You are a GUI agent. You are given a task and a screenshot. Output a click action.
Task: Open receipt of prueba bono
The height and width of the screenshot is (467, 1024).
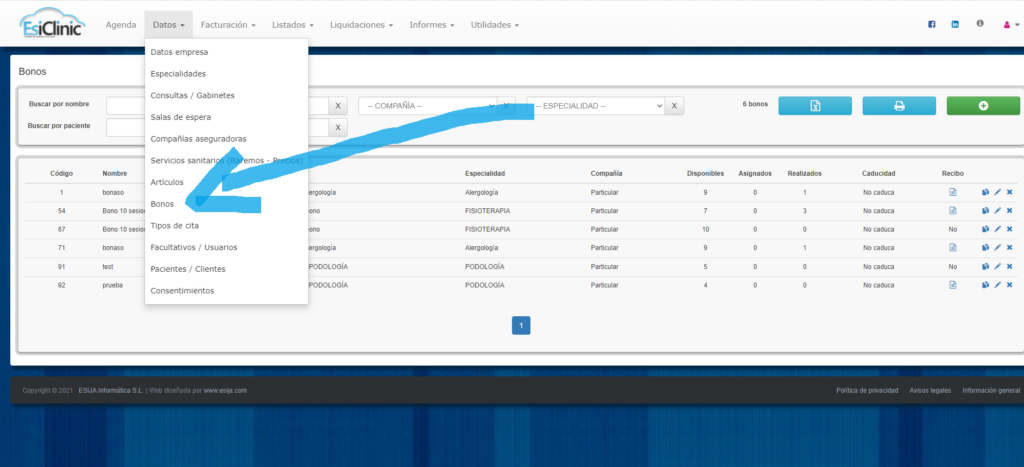(x=953, y=285)
